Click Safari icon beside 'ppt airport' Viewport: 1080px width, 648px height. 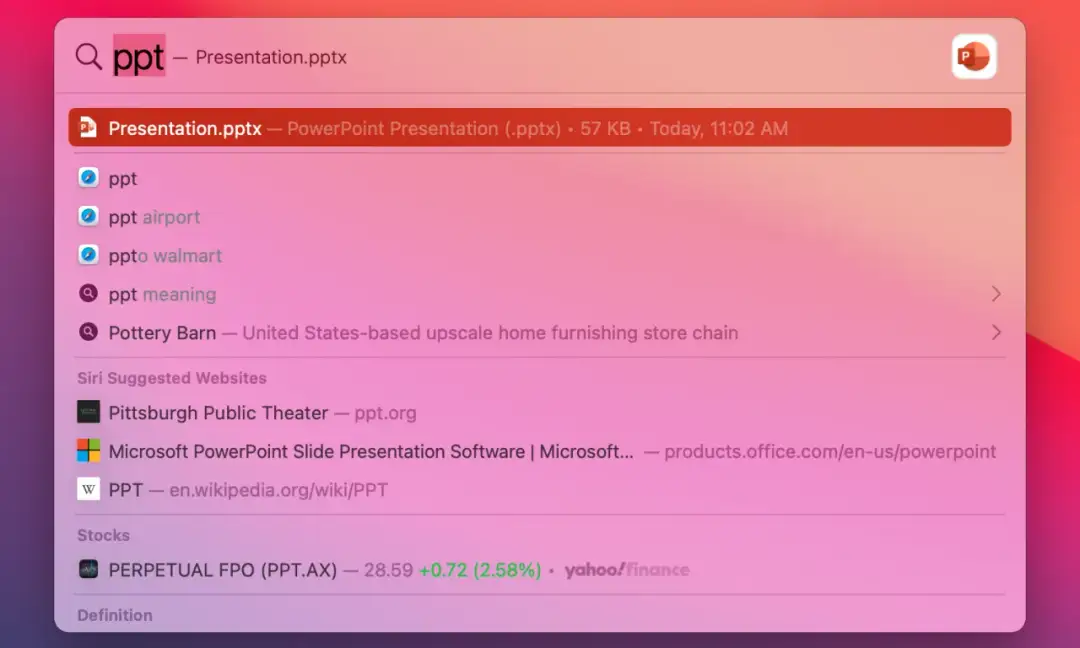89,217
